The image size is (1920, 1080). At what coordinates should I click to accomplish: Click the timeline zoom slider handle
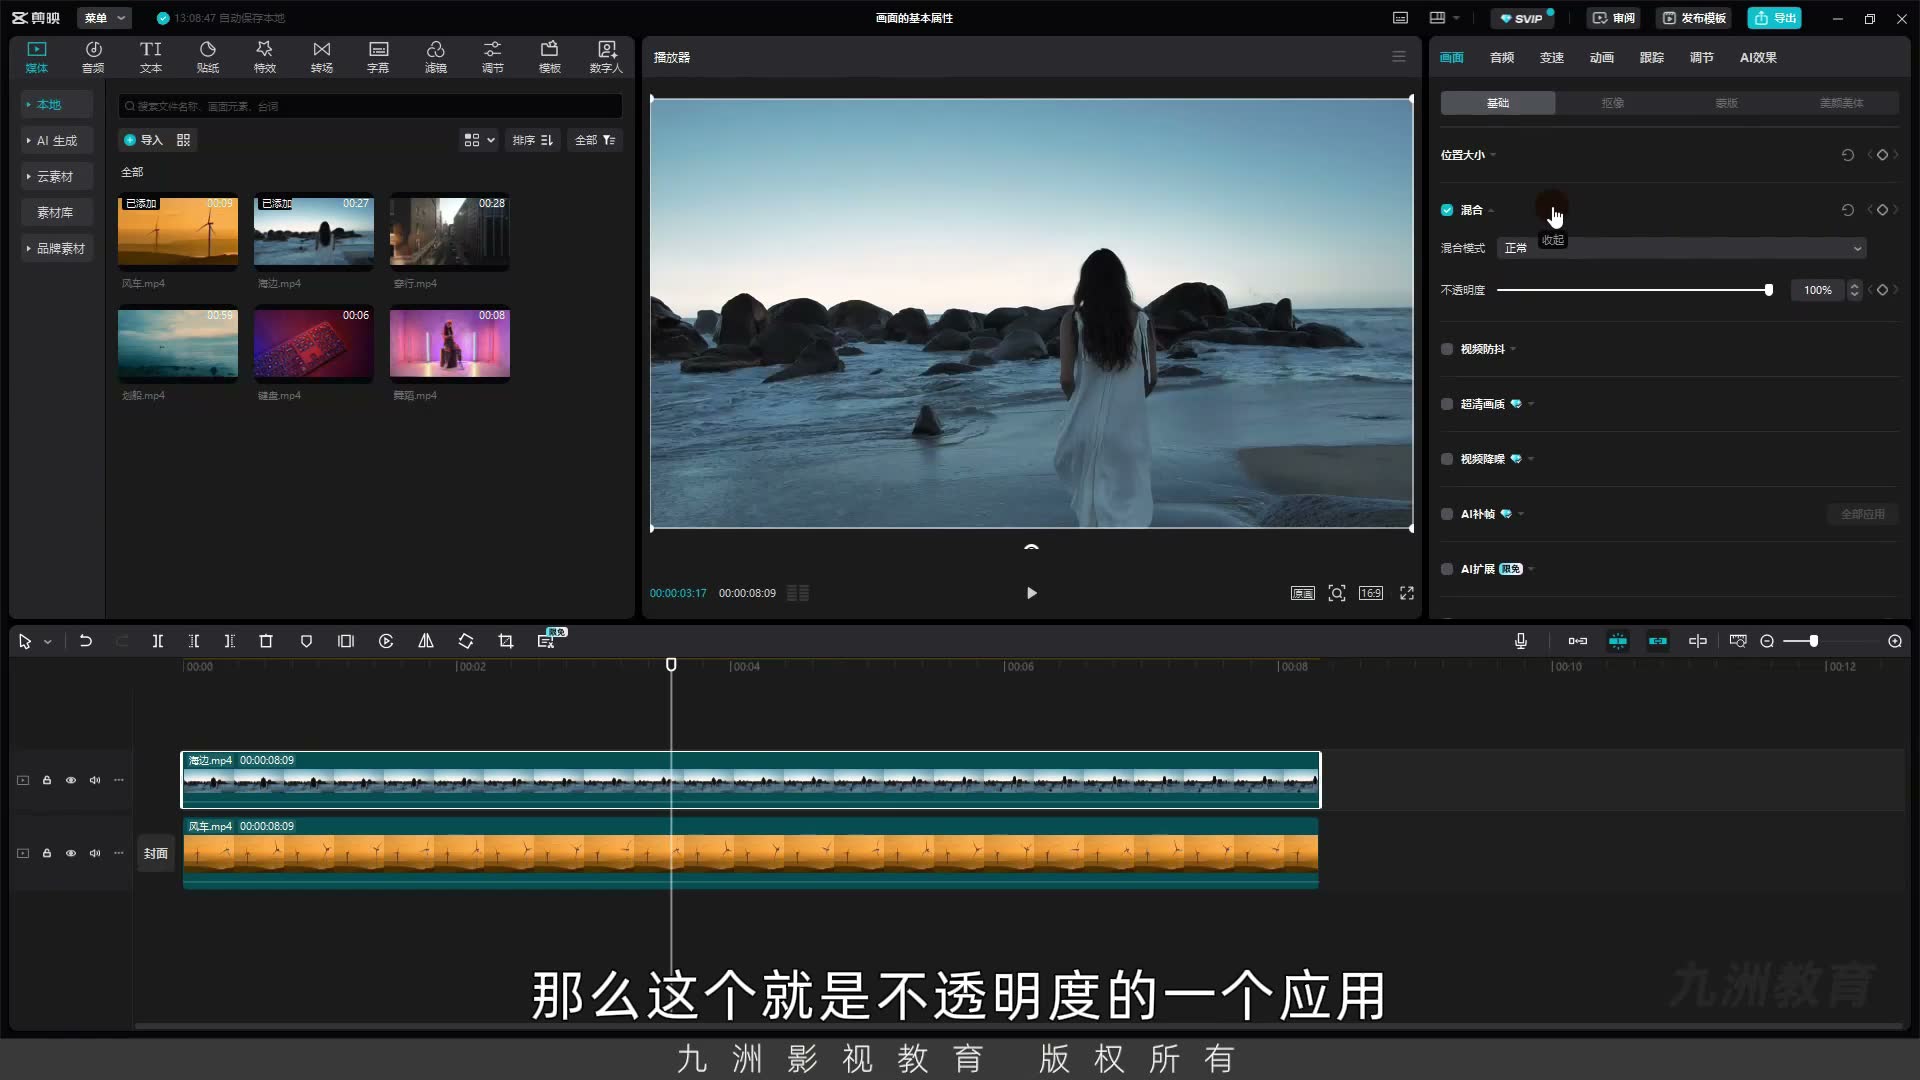click(1813, 641)
